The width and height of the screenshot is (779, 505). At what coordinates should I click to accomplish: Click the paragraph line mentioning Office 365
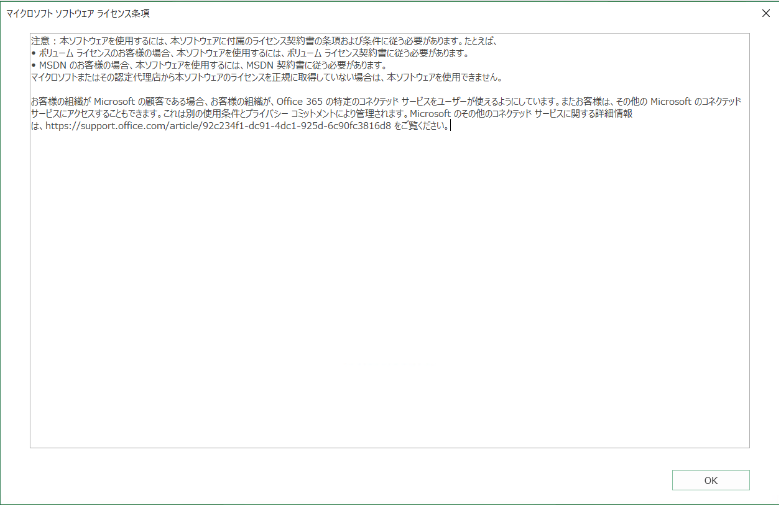tap(386, 101)
